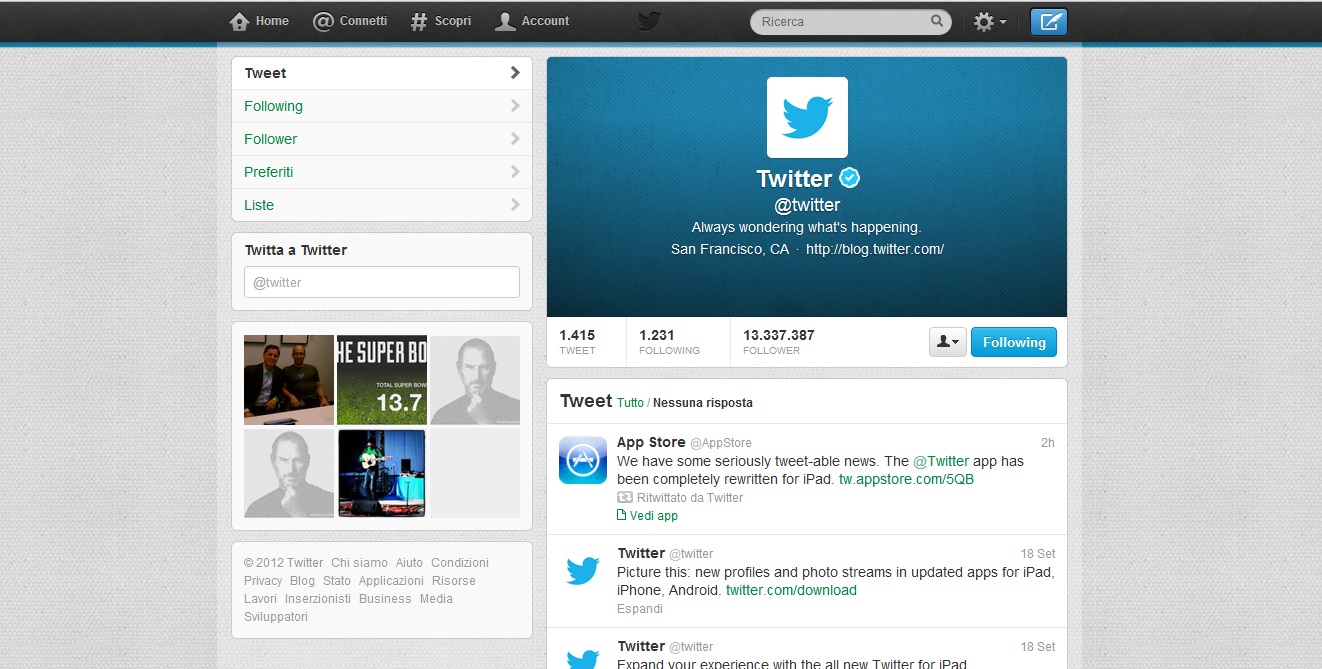Click the verified badge next to Twitter
This screenshot has height=669, width=1322.
pyautogui.click(x=849, y=178)
